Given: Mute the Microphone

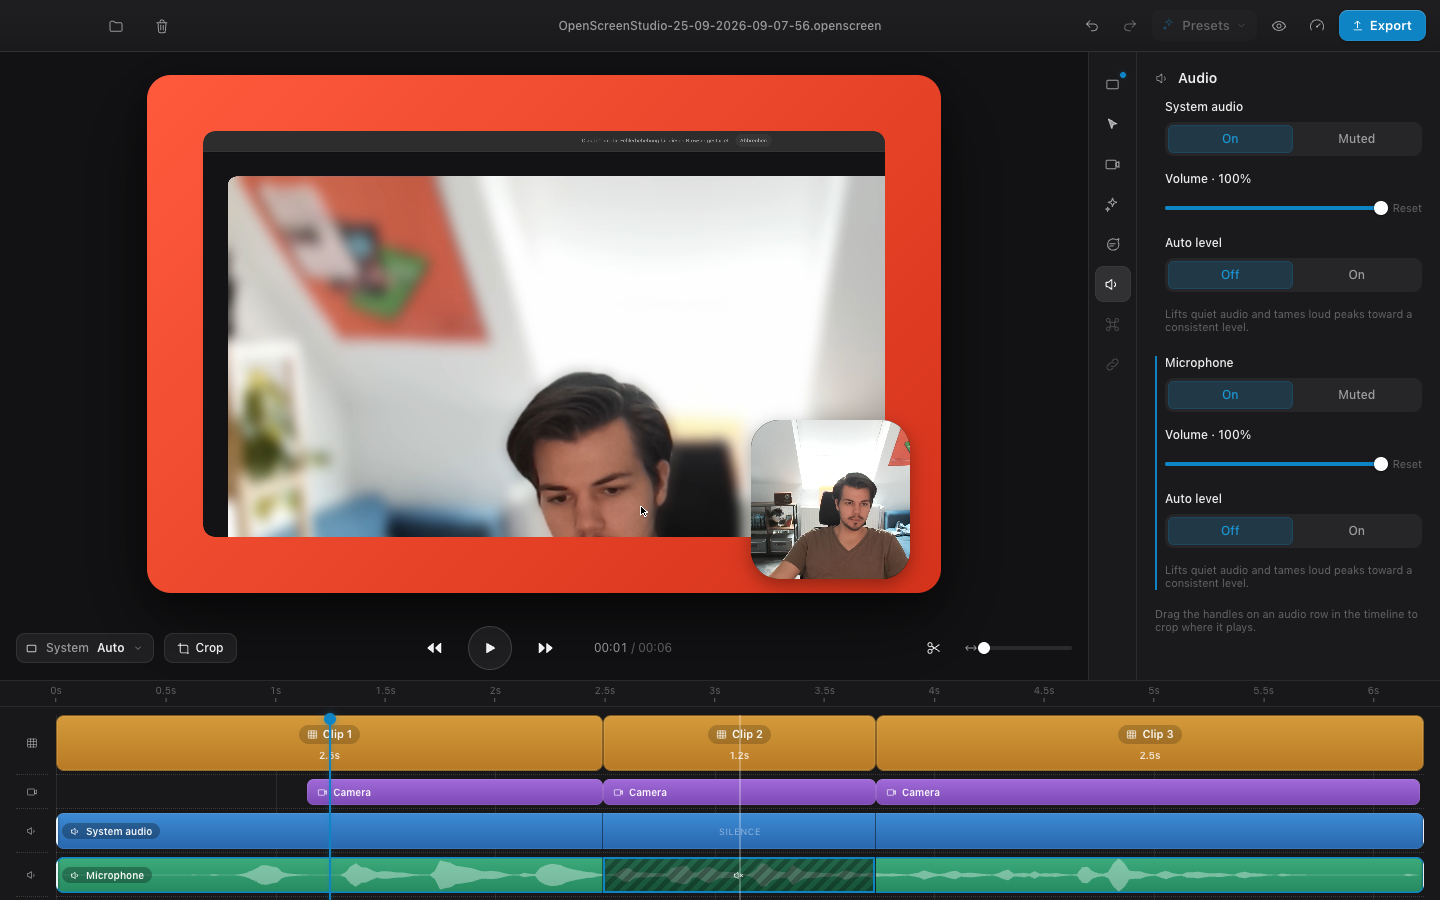Looking at the screenshot, I should [x=1356, y=395].
